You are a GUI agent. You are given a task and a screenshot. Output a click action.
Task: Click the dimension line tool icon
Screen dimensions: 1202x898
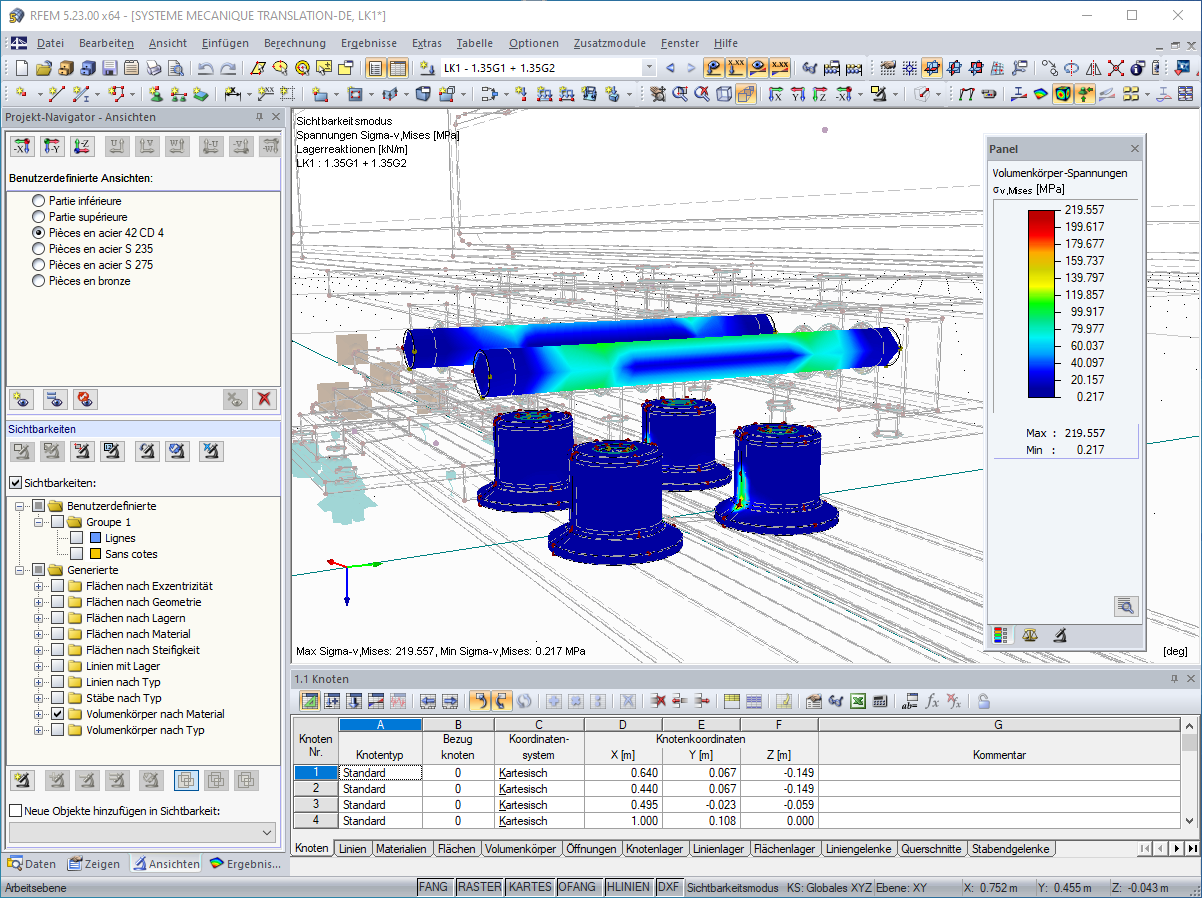(232, 94)
